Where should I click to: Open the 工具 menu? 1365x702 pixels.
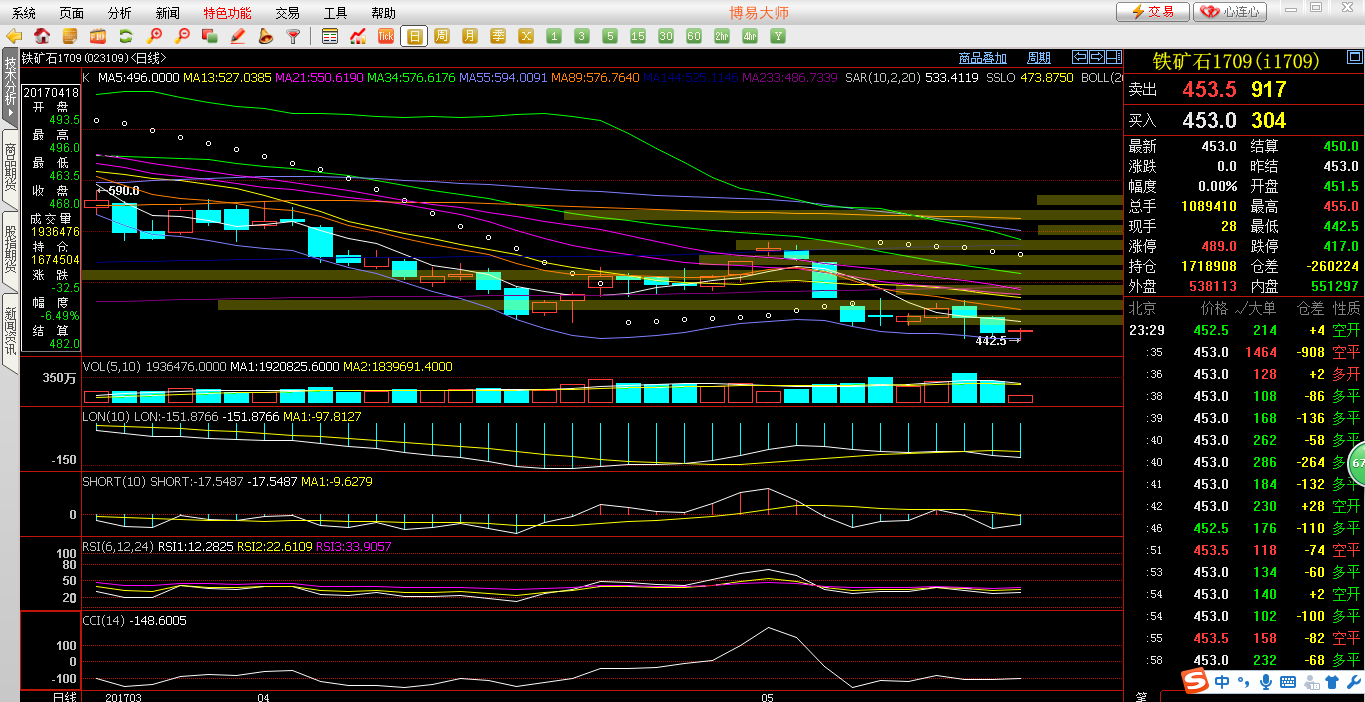click(x=336, y=13)
